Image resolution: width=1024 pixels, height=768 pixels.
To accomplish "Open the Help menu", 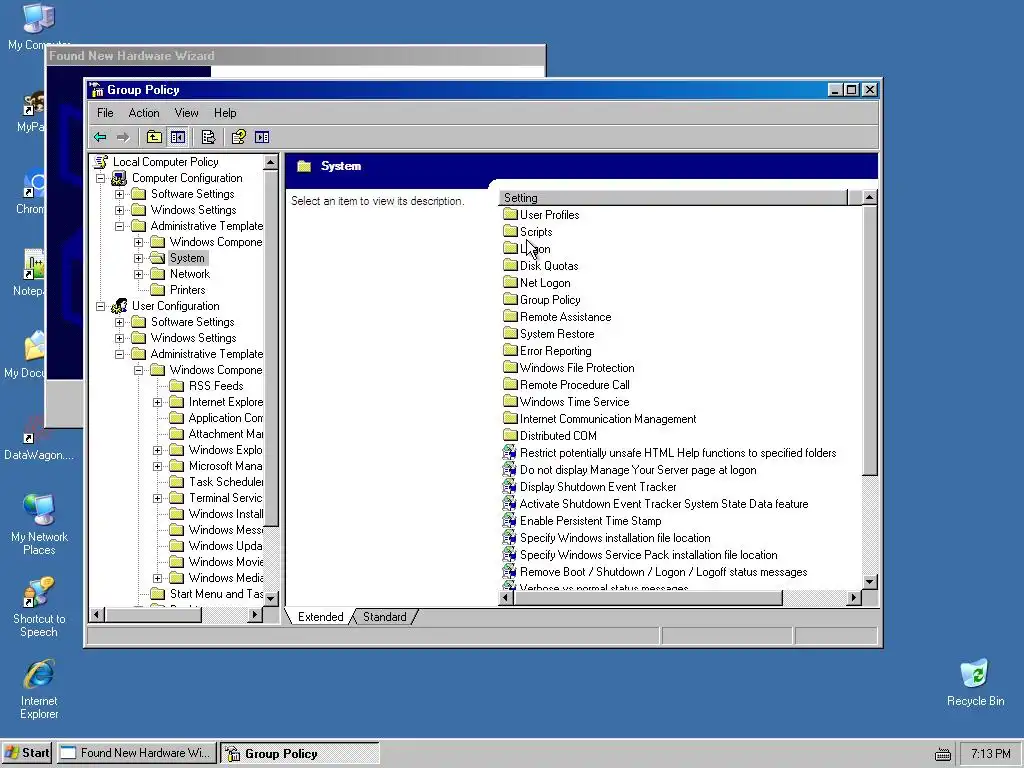I will pyautogui.click(x=225, y=113).
